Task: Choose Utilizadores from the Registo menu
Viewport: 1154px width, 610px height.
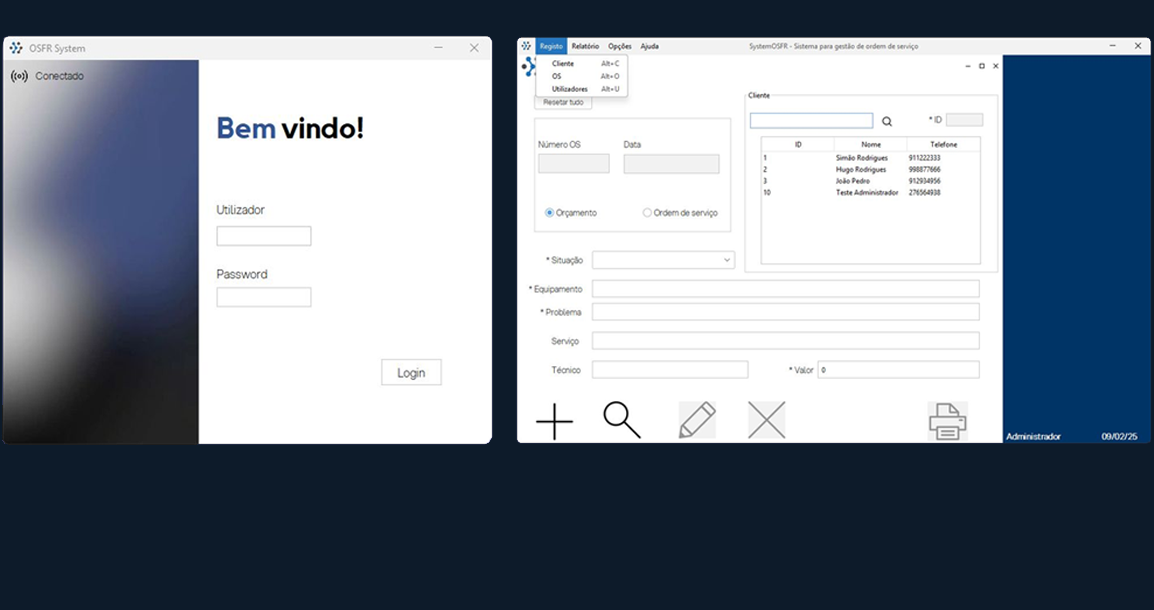Action: (x=570, y=89)
